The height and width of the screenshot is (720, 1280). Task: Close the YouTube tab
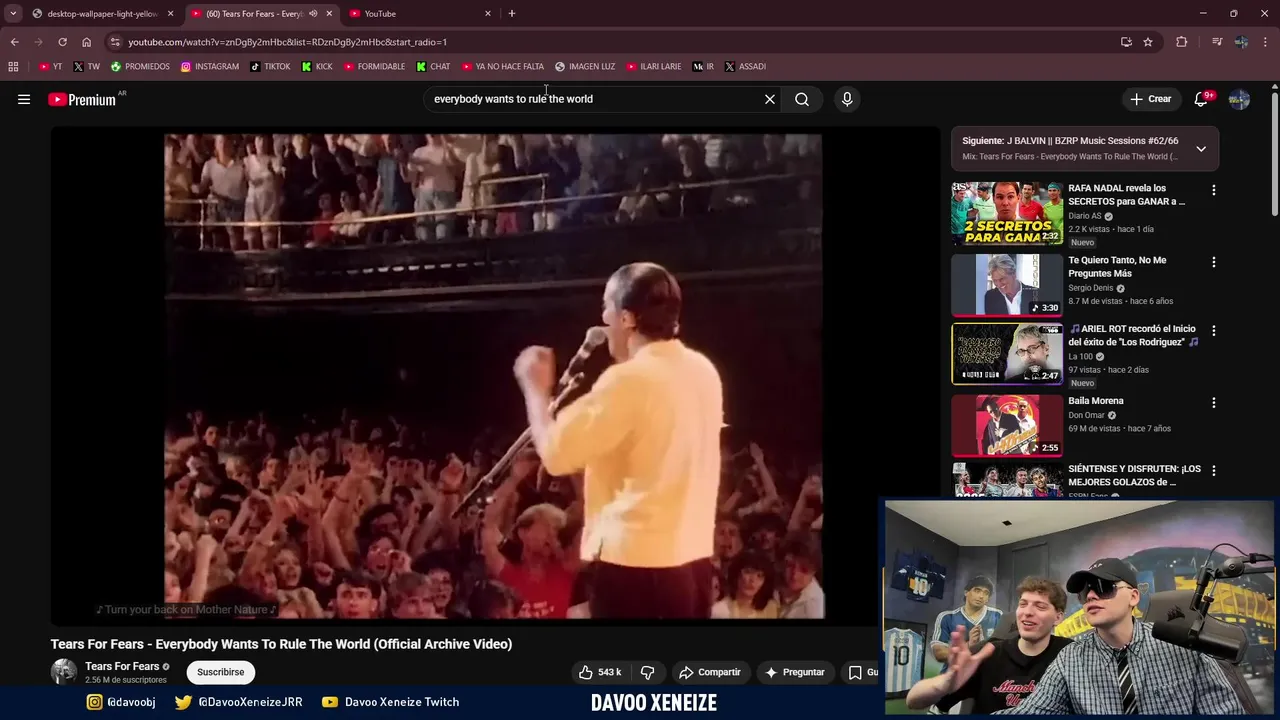488,14
